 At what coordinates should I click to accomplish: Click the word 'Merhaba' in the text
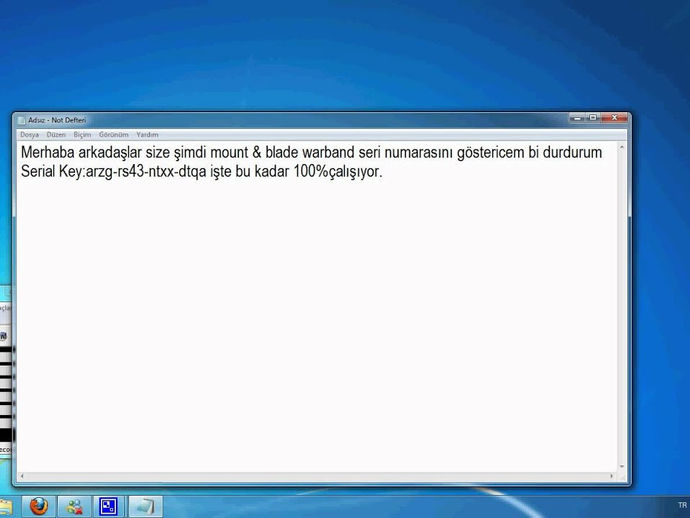pyautogui.click(x=48, y=152)
